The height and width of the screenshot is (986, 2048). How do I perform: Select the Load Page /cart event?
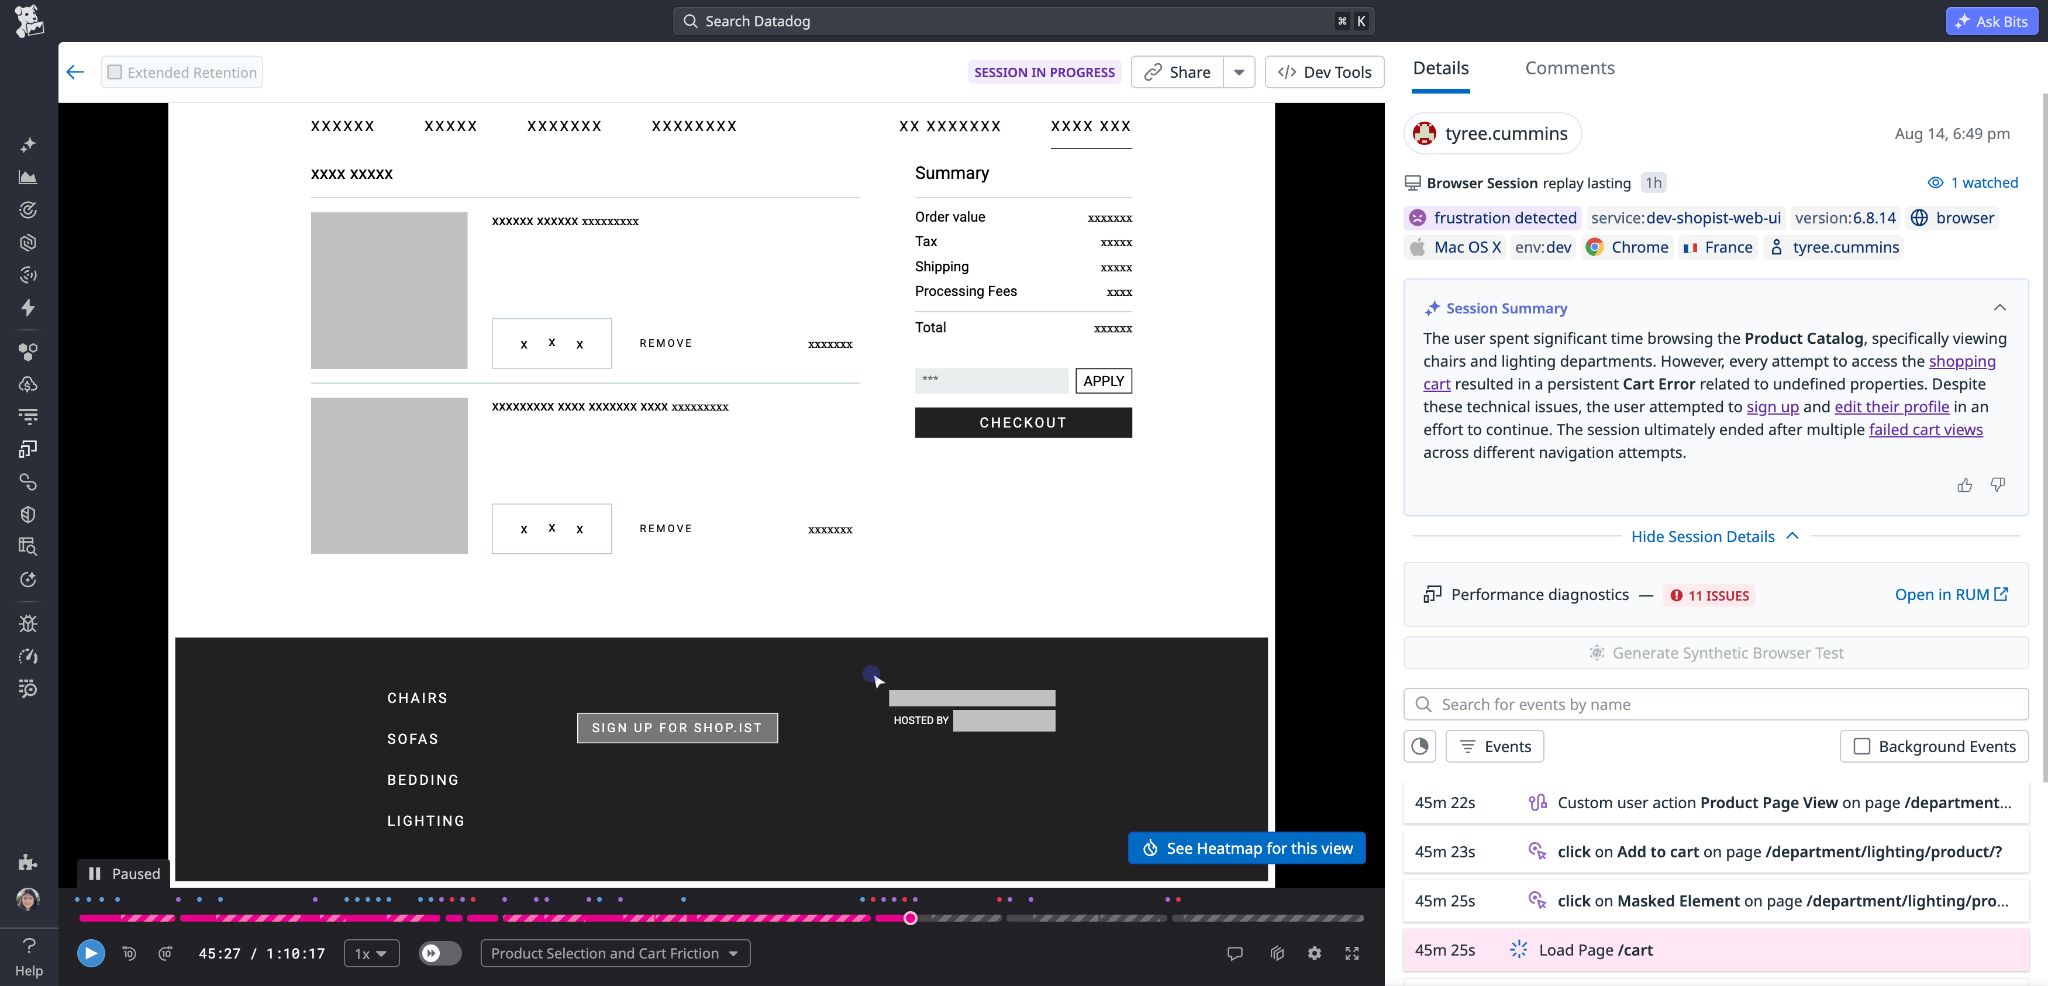pyautogui.click(x=1716, y=950)
